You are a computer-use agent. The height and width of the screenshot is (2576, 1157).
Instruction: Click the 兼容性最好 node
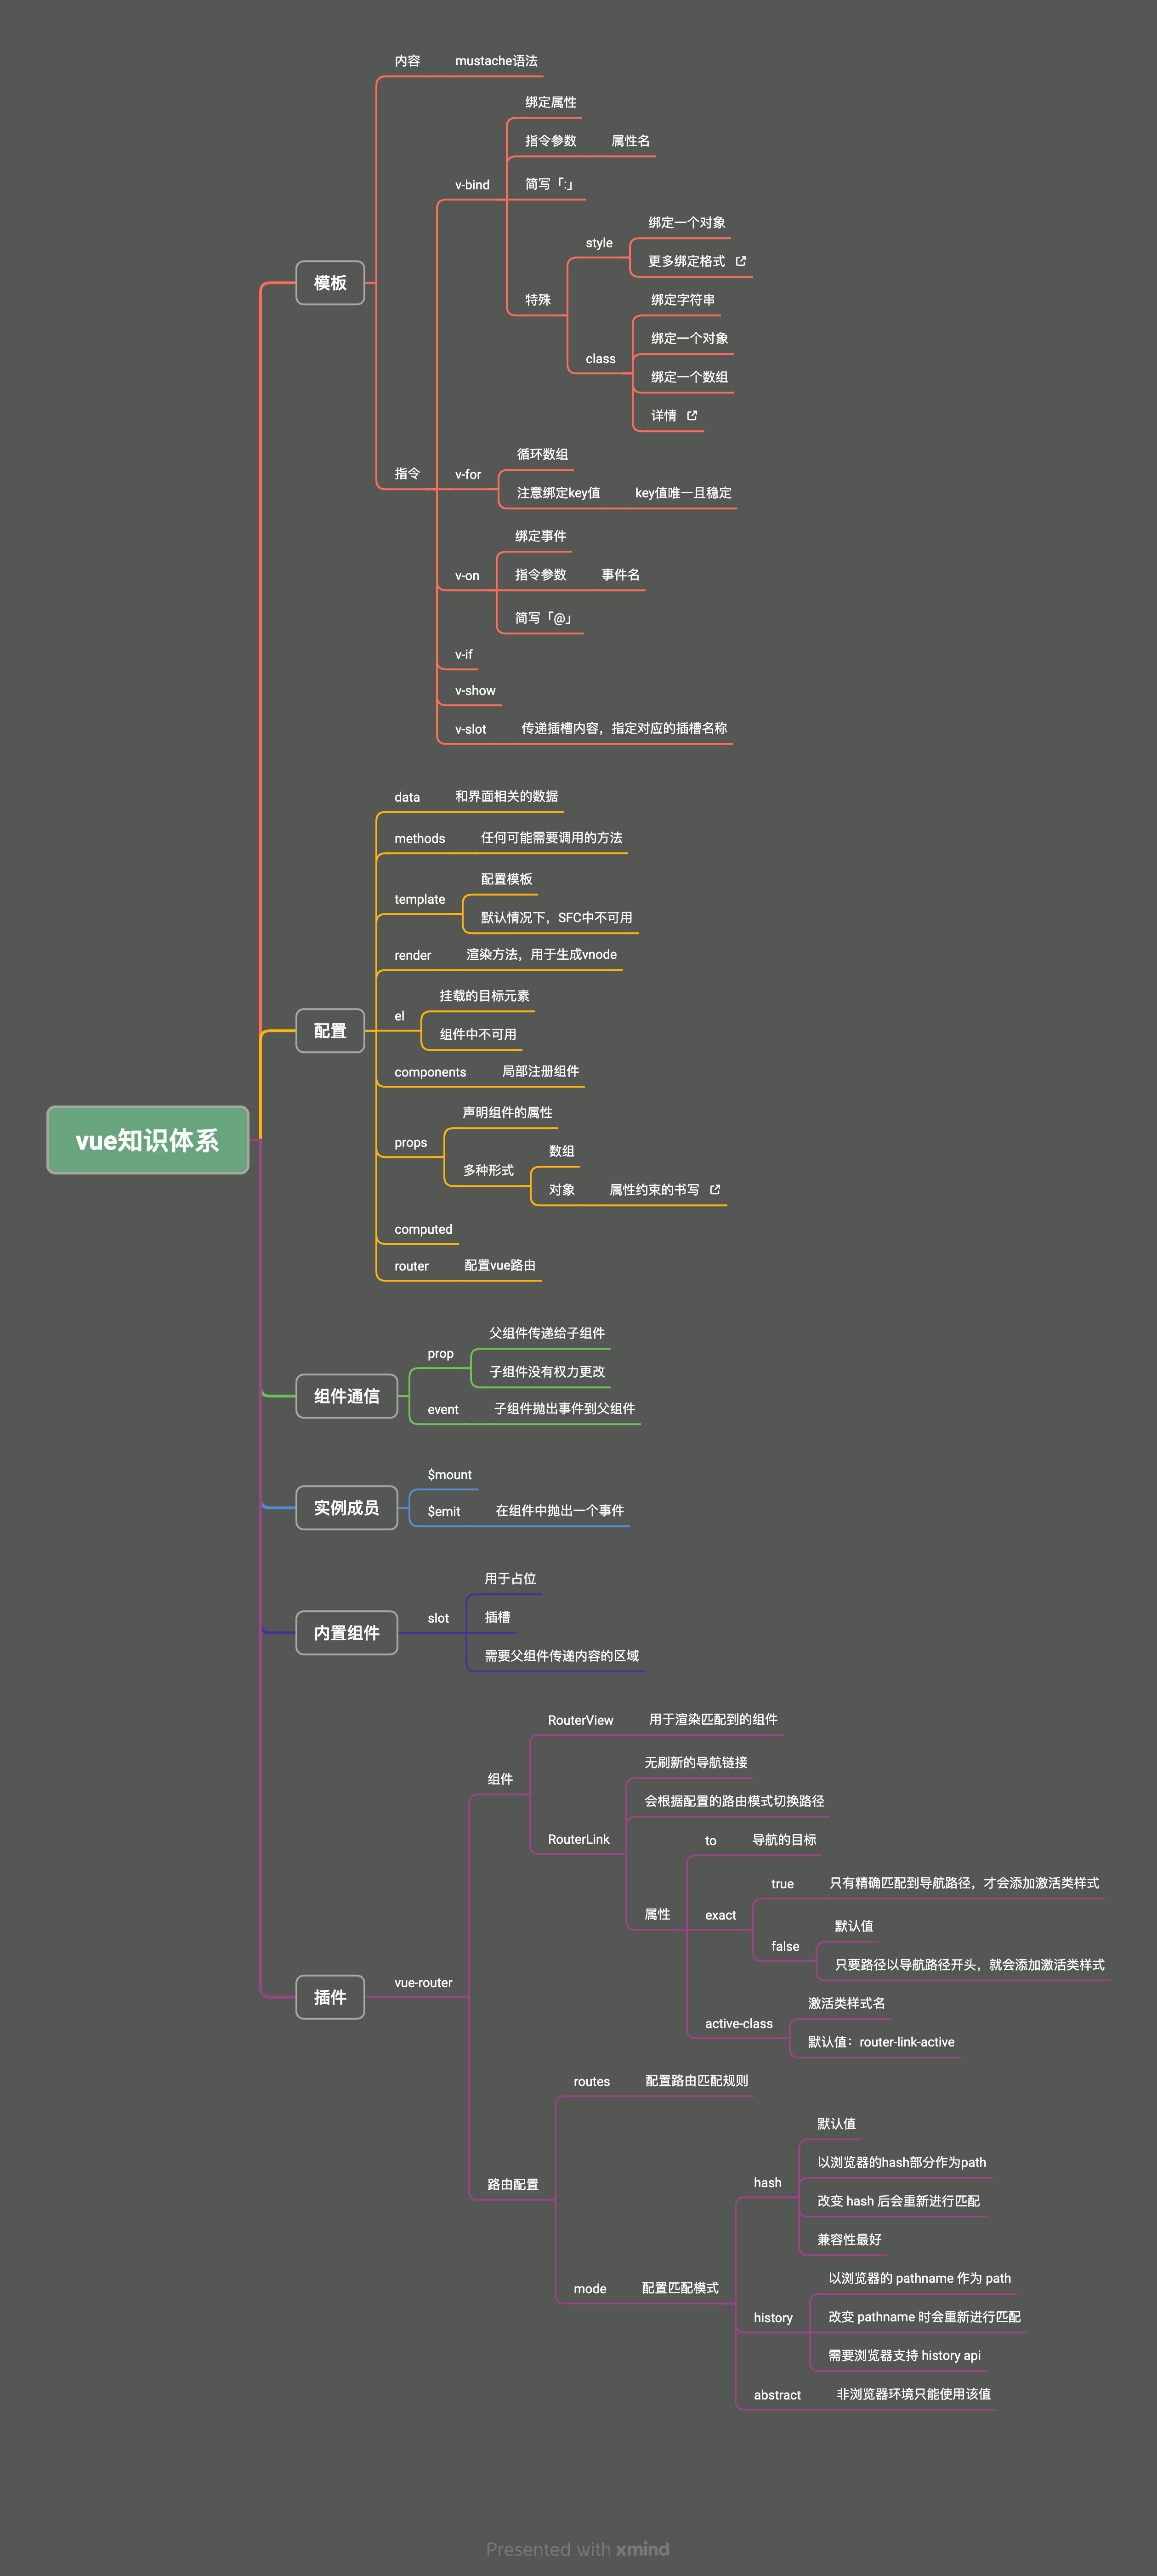coord(850,2240)
